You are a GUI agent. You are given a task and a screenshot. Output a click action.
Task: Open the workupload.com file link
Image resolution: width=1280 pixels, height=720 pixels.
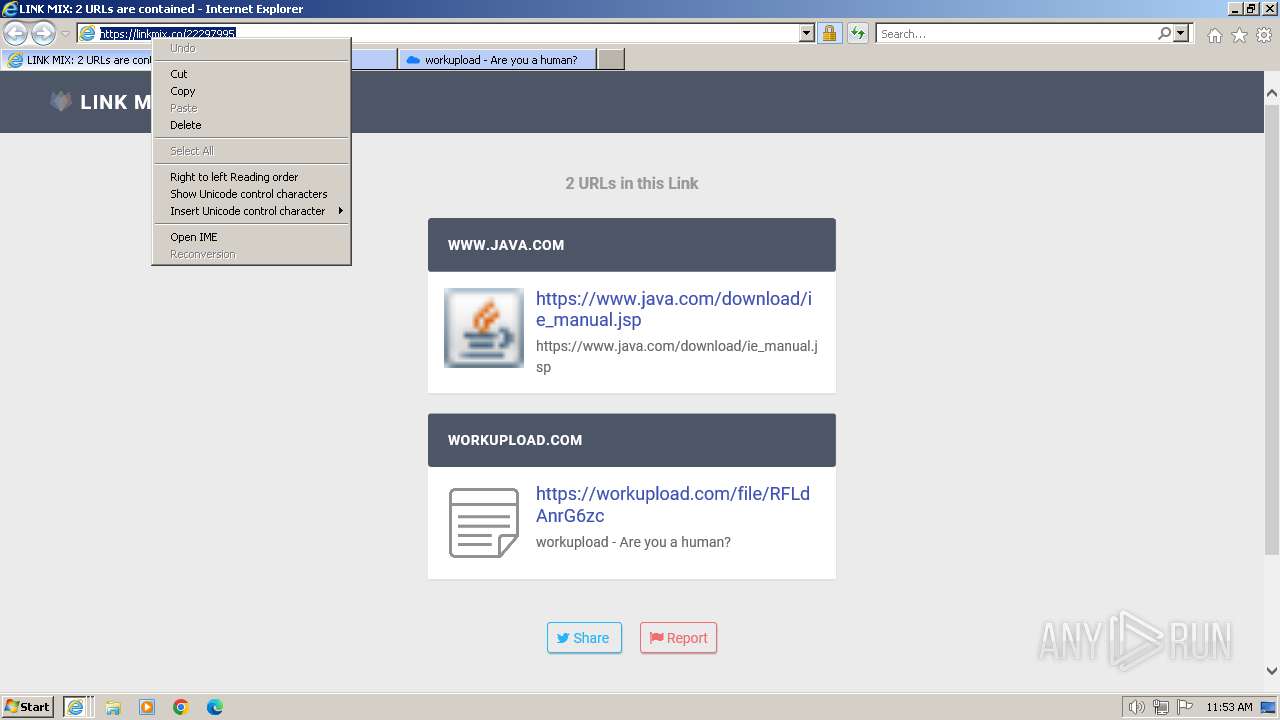click(673, 505)
